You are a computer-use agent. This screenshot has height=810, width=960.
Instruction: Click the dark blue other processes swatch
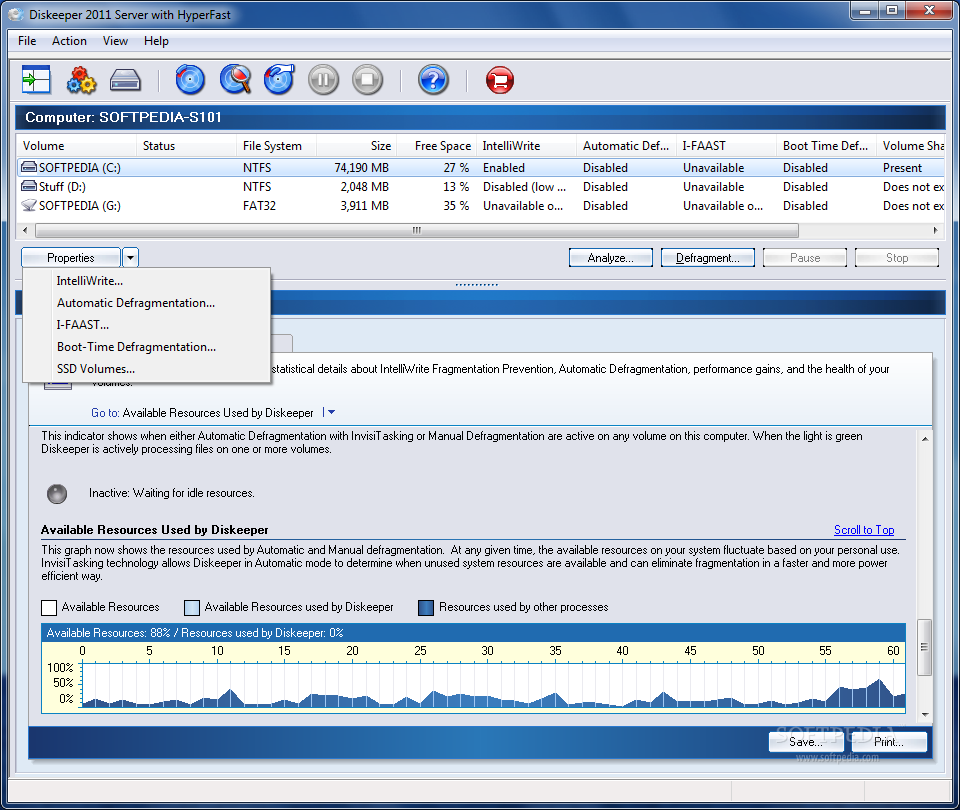[x=426, y=607]
